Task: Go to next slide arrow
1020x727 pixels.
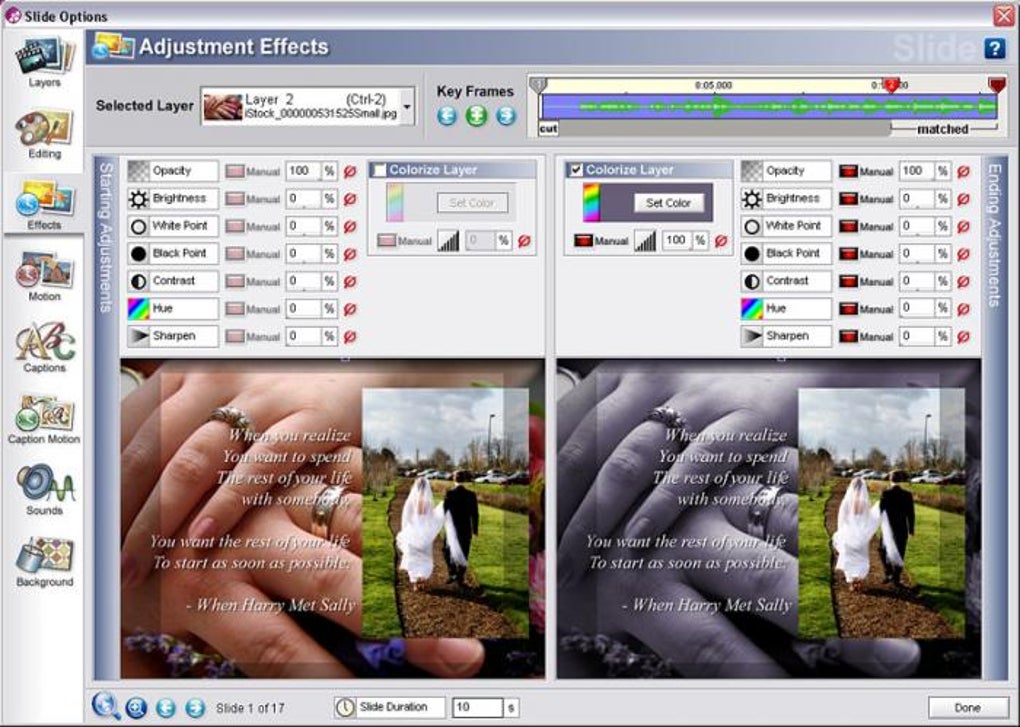Action: (x=195, y=707)
